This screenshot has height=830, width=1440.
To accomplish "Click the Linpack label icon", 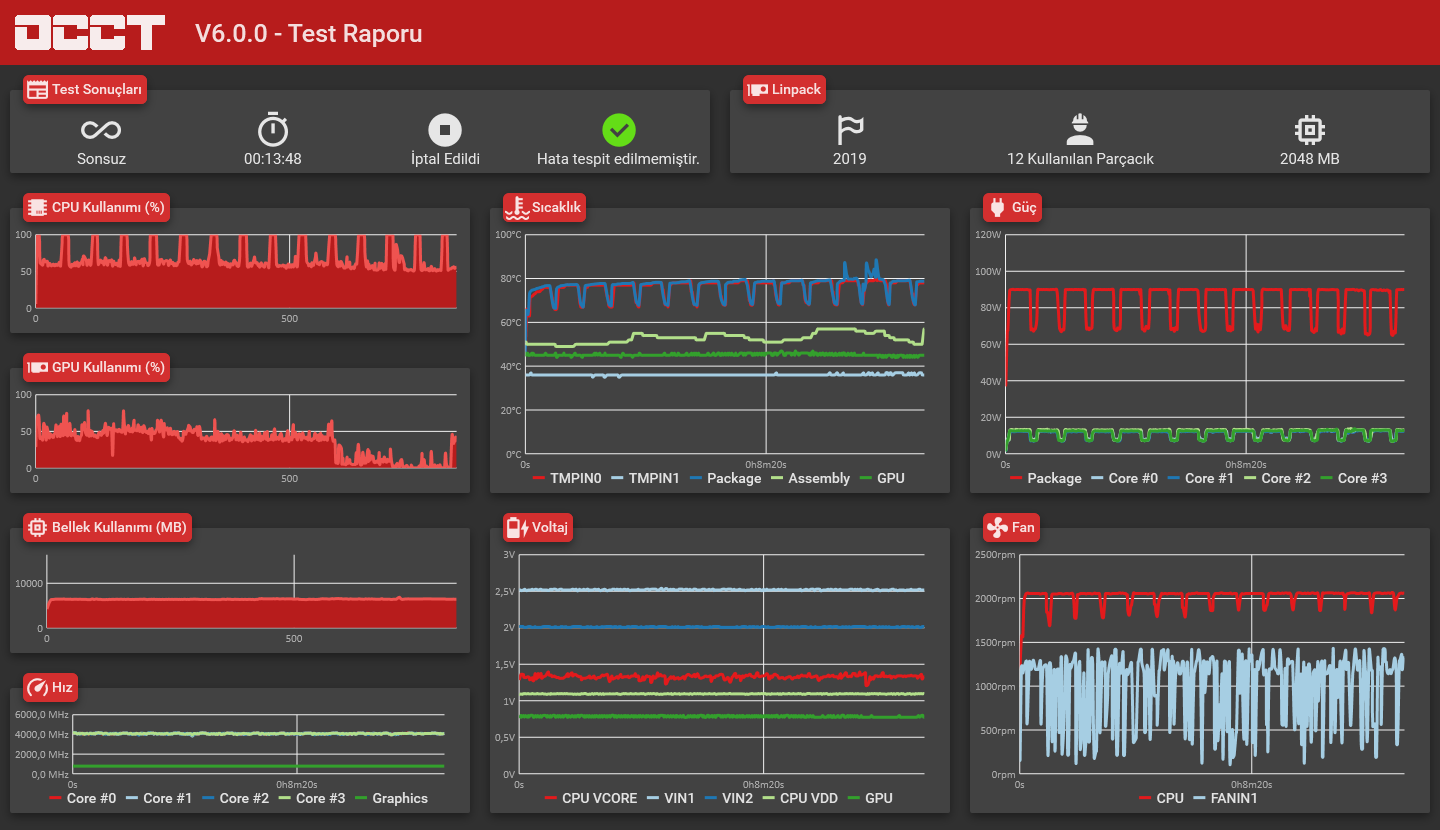I will [757, 90].
